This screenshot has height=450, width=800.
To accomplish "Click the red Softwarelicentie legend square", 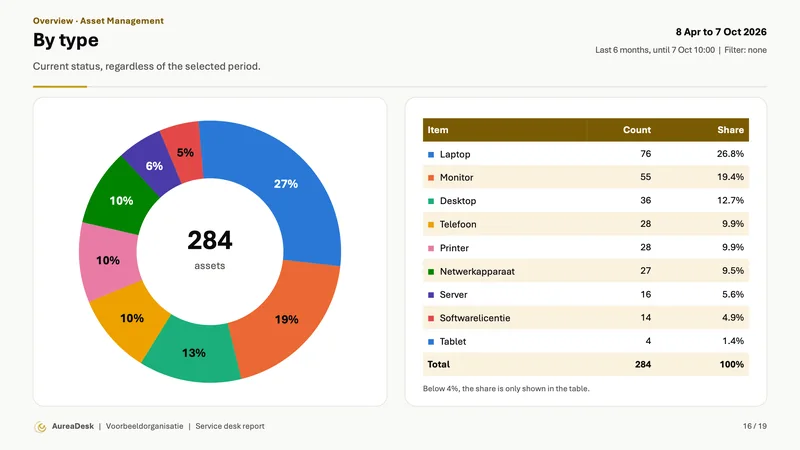I will pyautogui.click(x=431, y=318).
